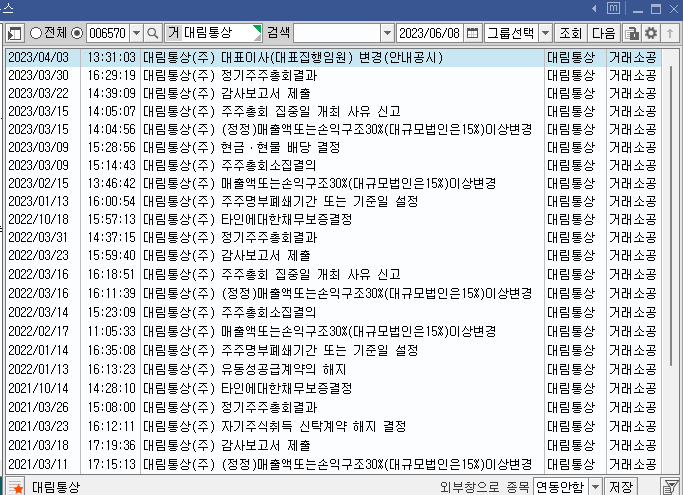
Task: Open 정기주주총회결과 dated 2021/03/26
Action: click(230, 407)
